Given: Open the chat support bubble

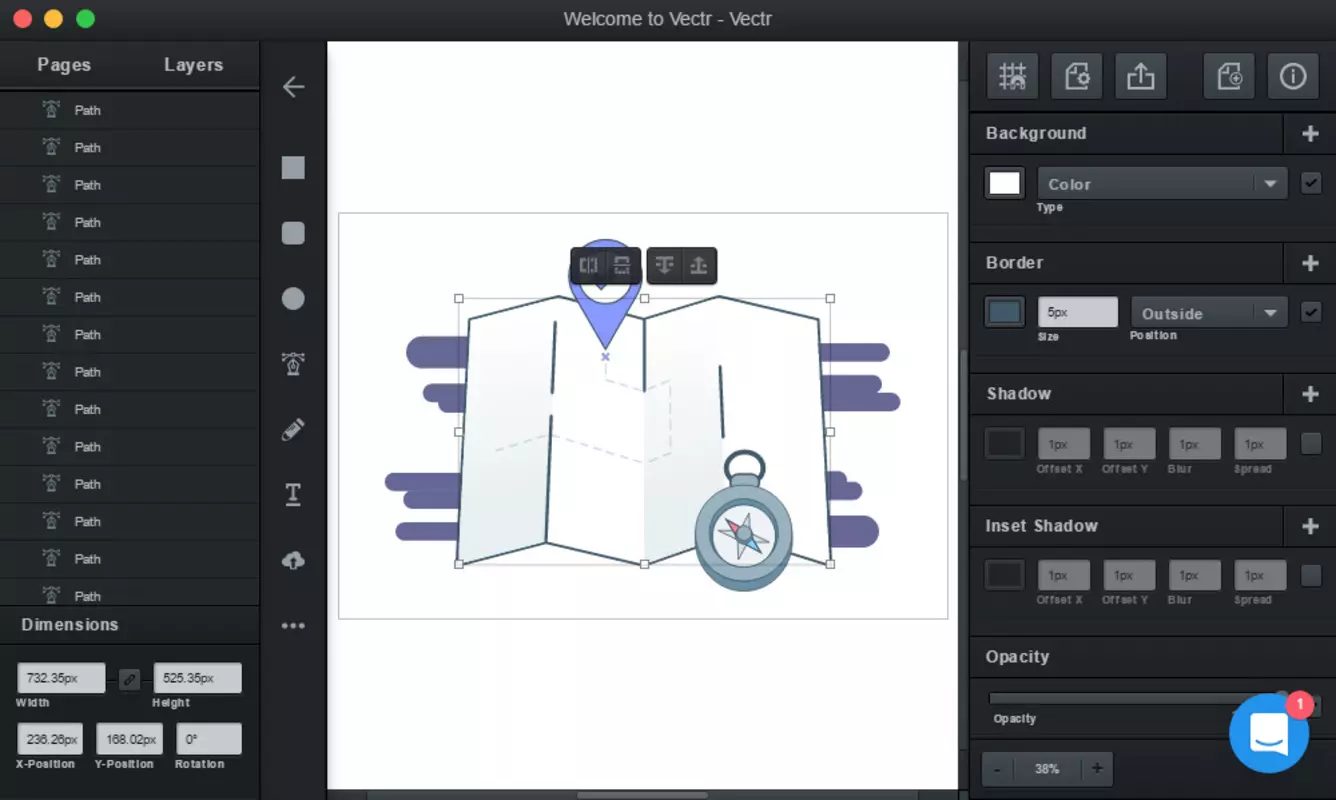Looking at the screenshot, I should [x=1269, y=733].
